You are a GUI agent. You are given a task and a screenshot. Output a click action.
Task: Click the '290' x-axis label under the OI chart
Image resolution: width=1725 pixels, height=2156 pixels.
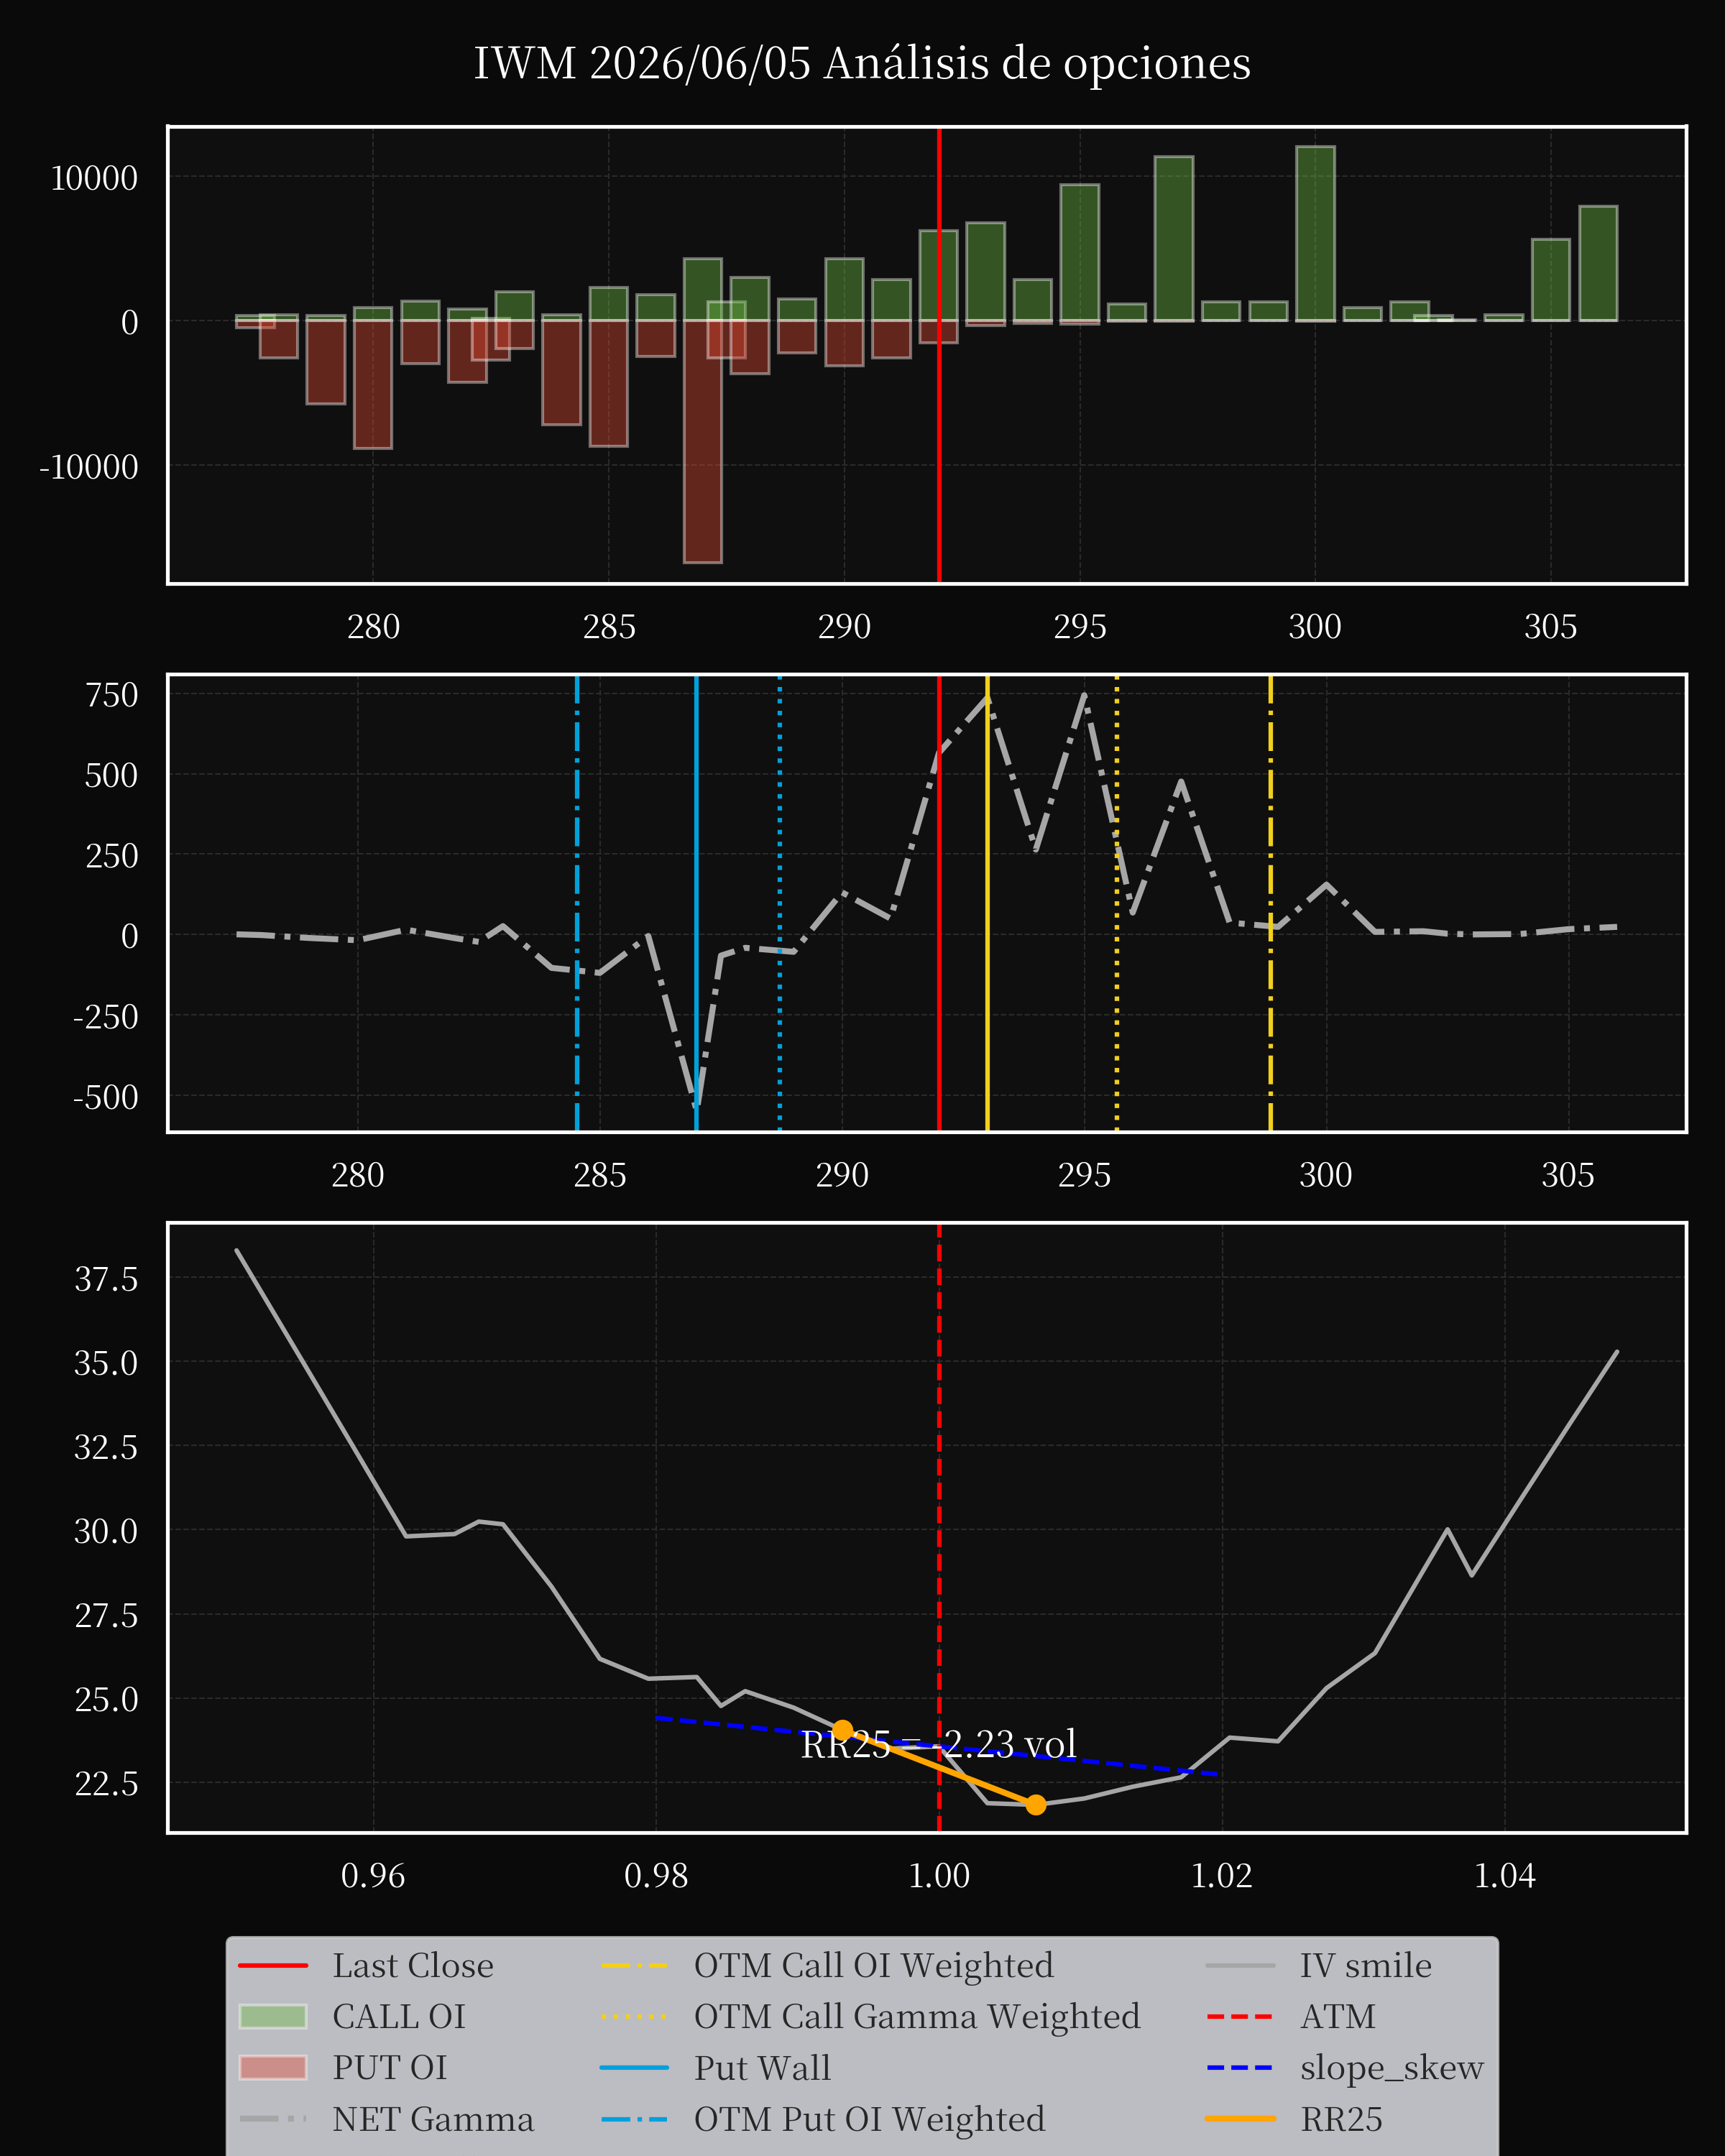[844, 627]
